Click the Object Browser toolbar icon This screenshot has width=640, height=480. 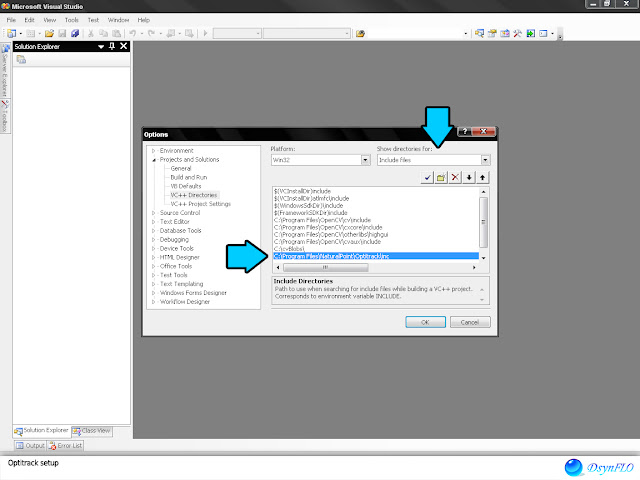(x=505, y=33)
